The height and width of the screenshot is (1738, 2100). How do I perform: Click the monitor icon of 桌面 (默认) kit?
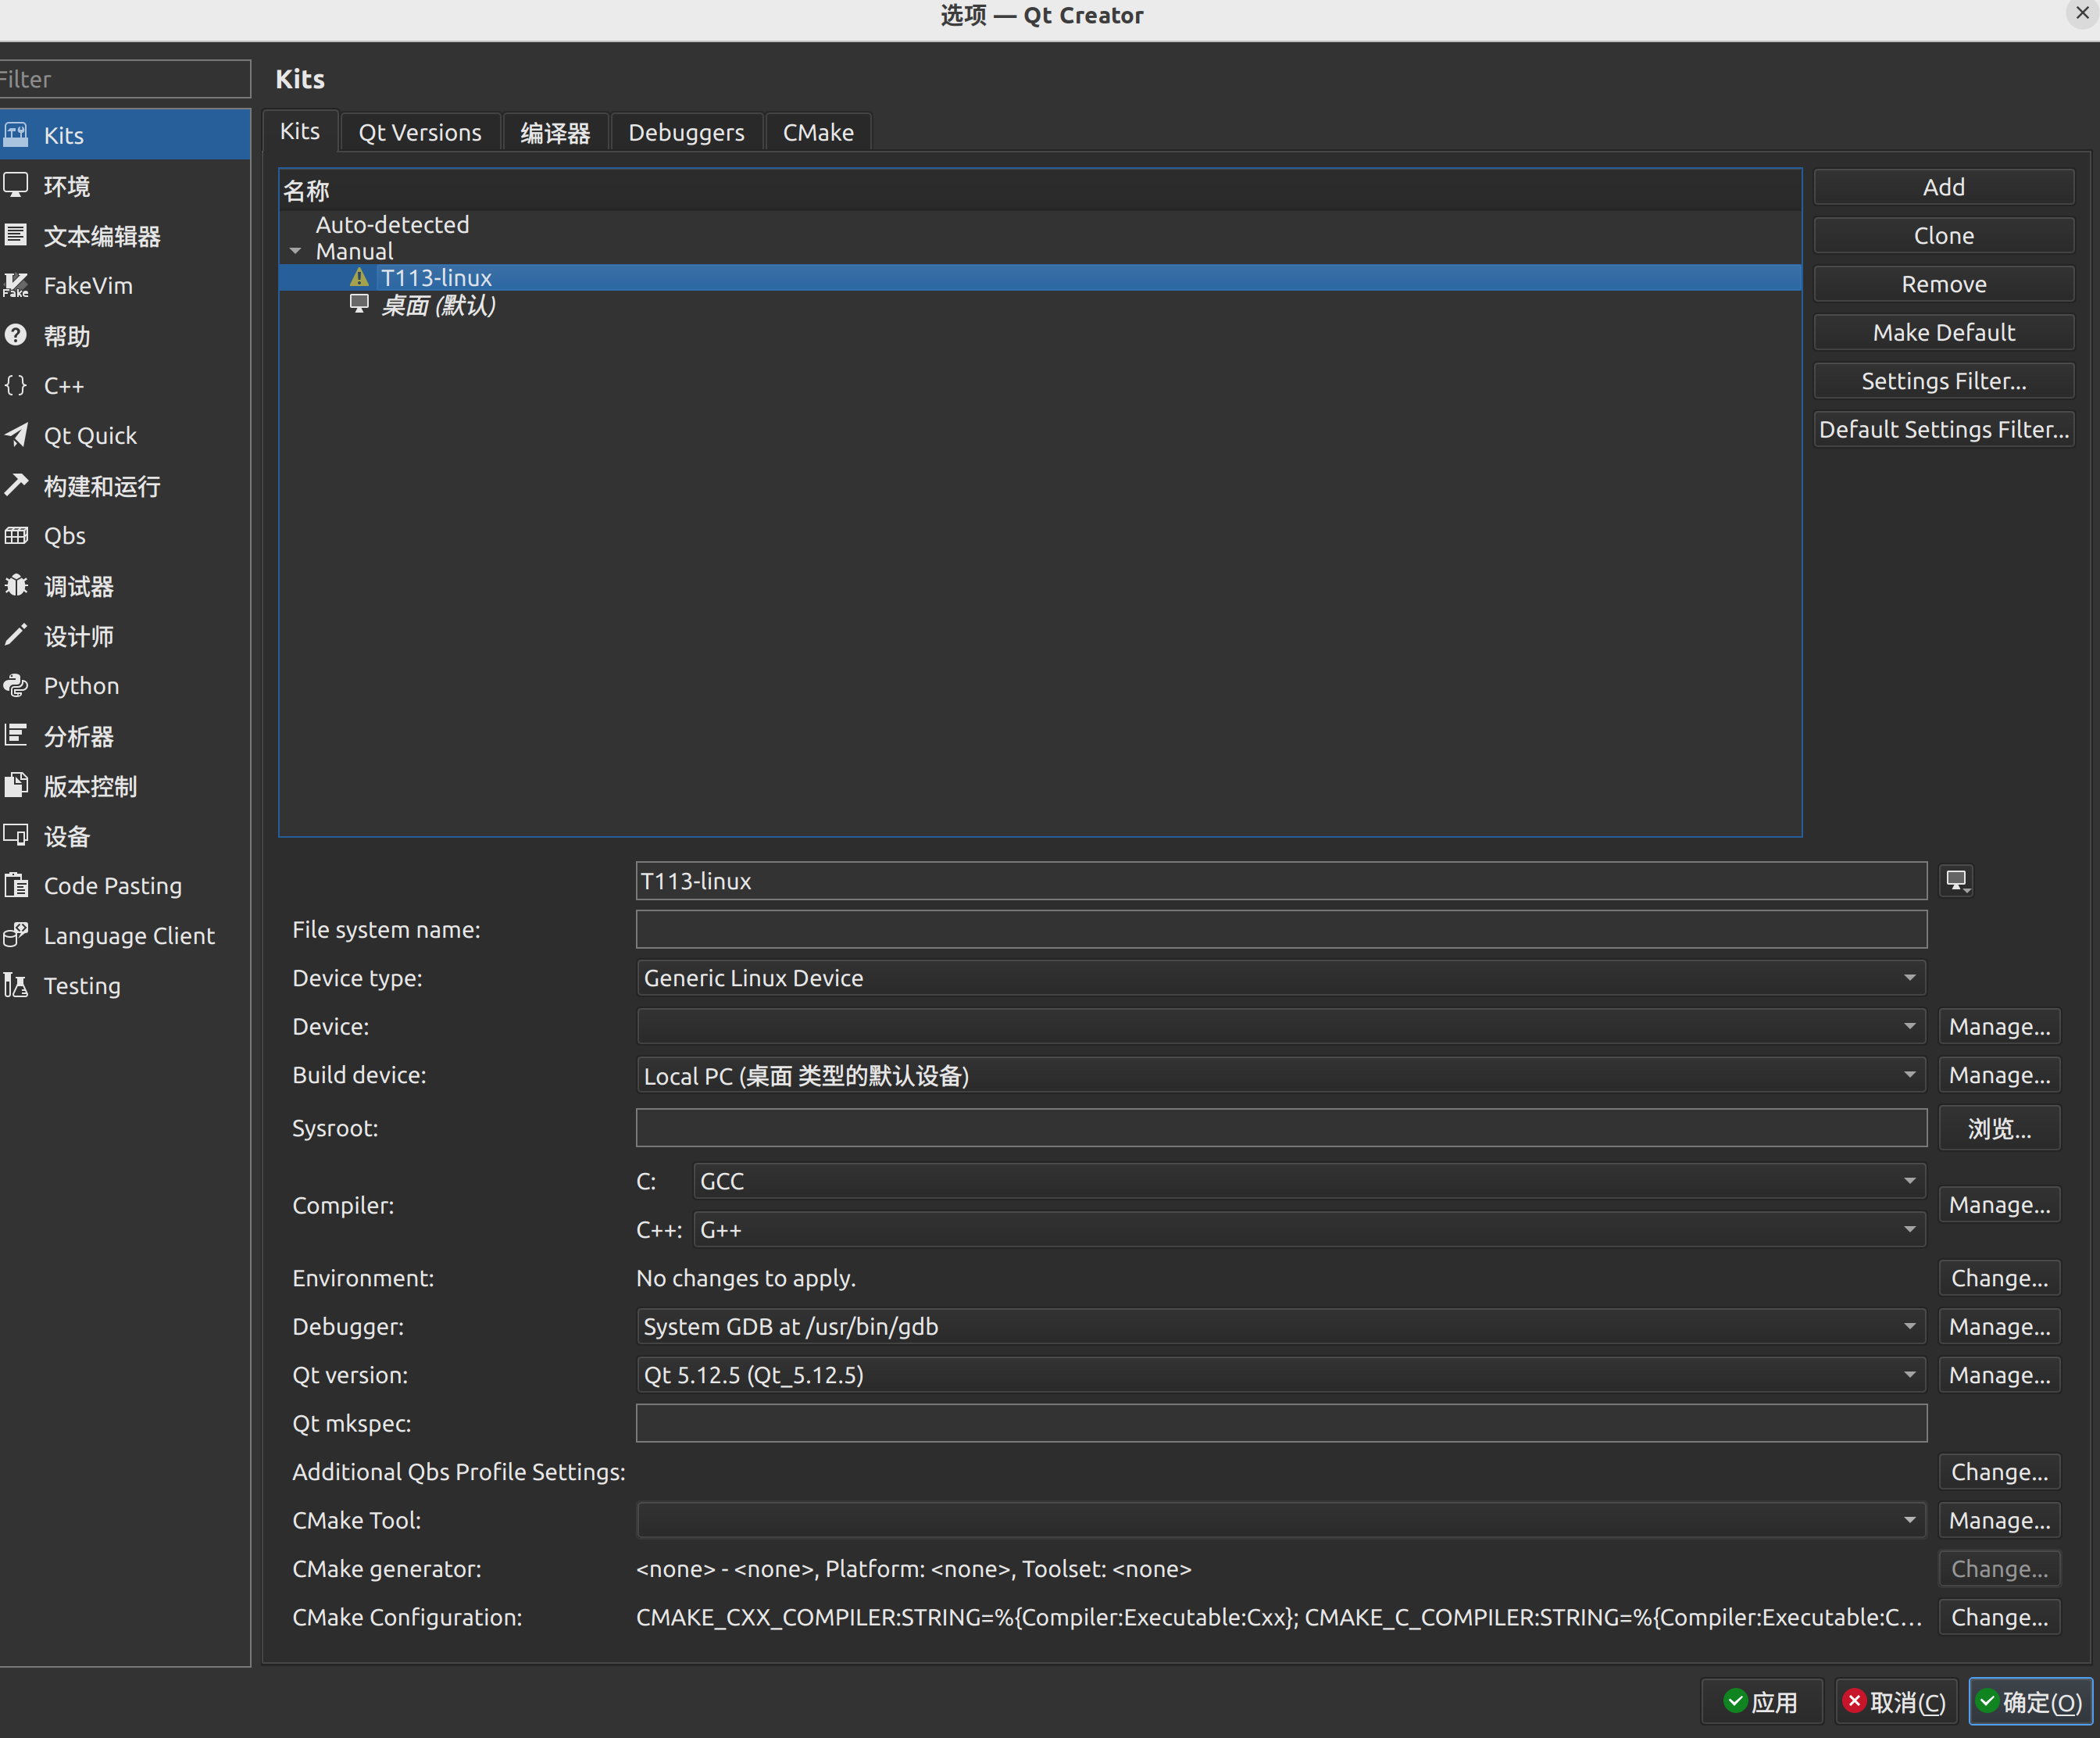click(x=359, y=304)
